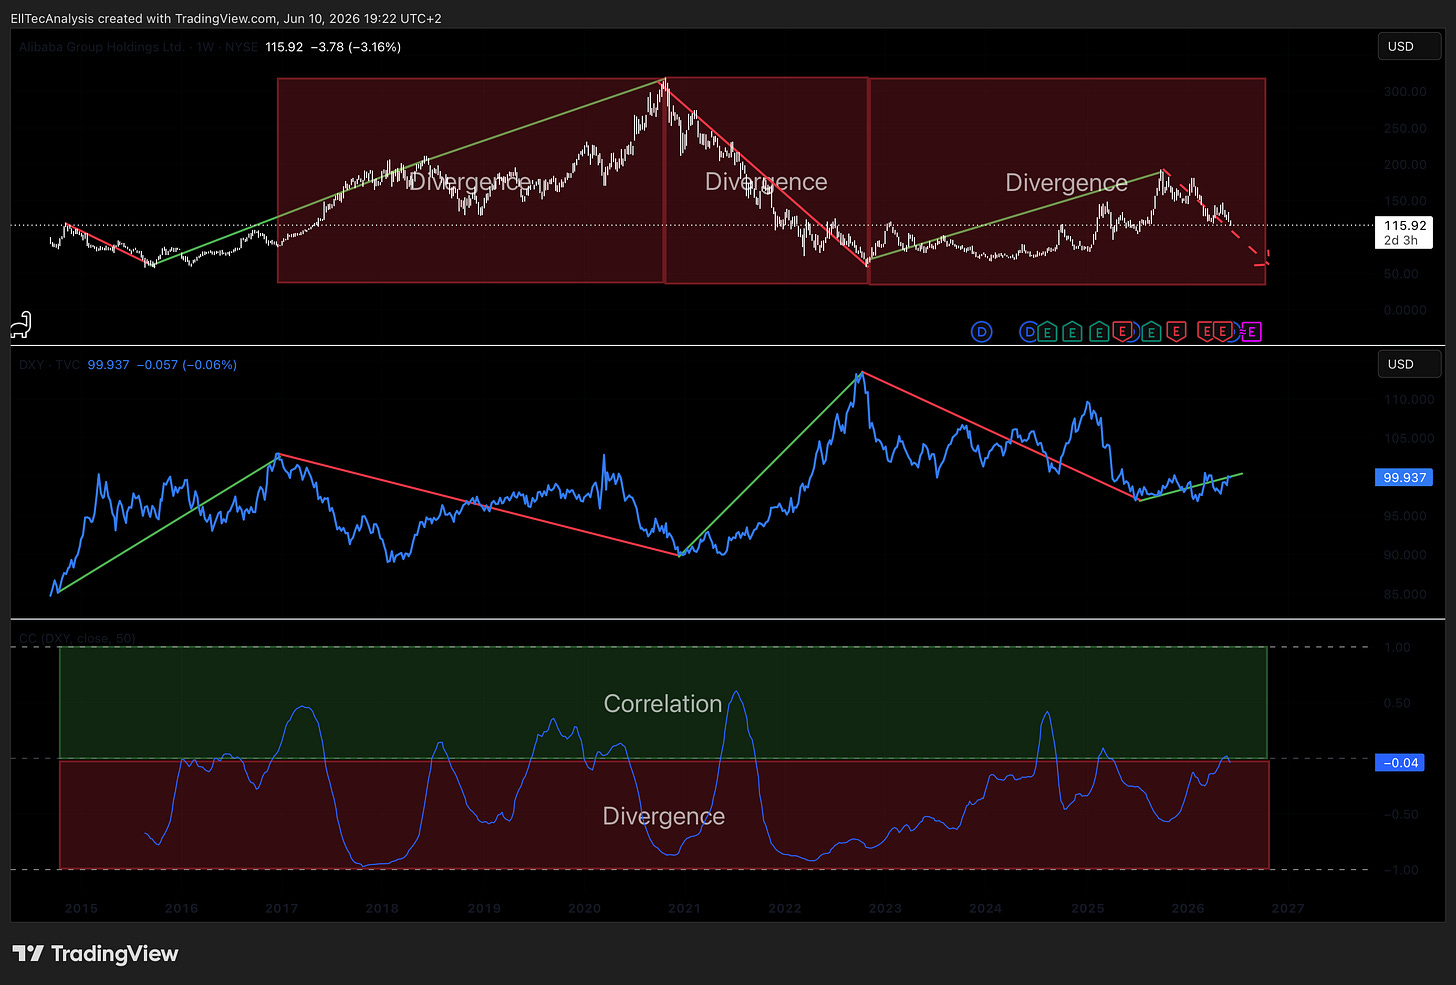Click the 115.92 value in the Alibaba legend
This screenshot has width=1456, height=985.
pos(284,47)
